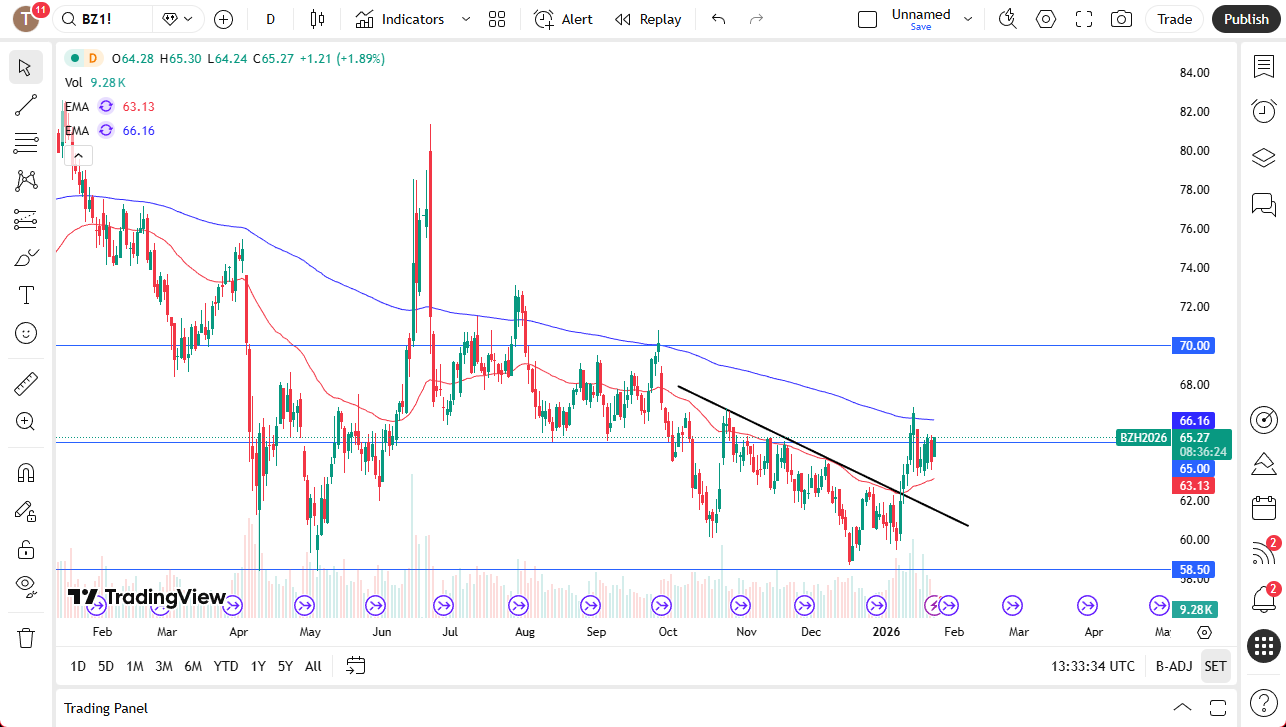Select the 1M date range tab
The height and width of the screenshot is (727, 1286).
[135, 666]
